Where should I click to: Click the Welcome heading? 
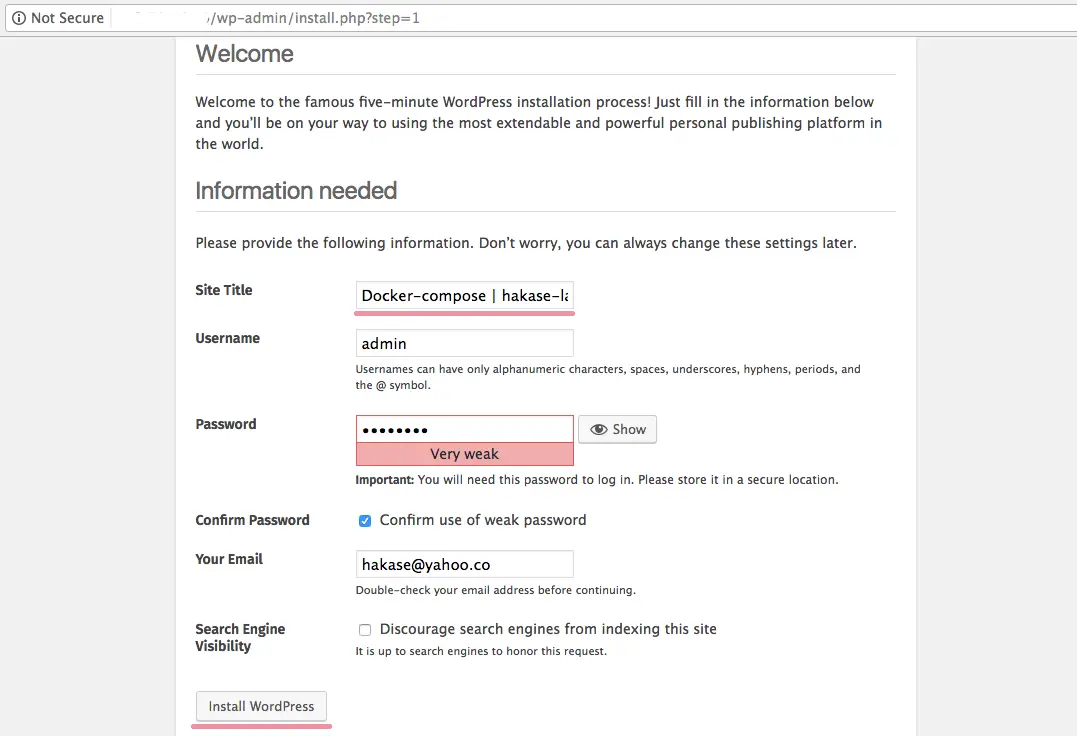tap(245, 54)
